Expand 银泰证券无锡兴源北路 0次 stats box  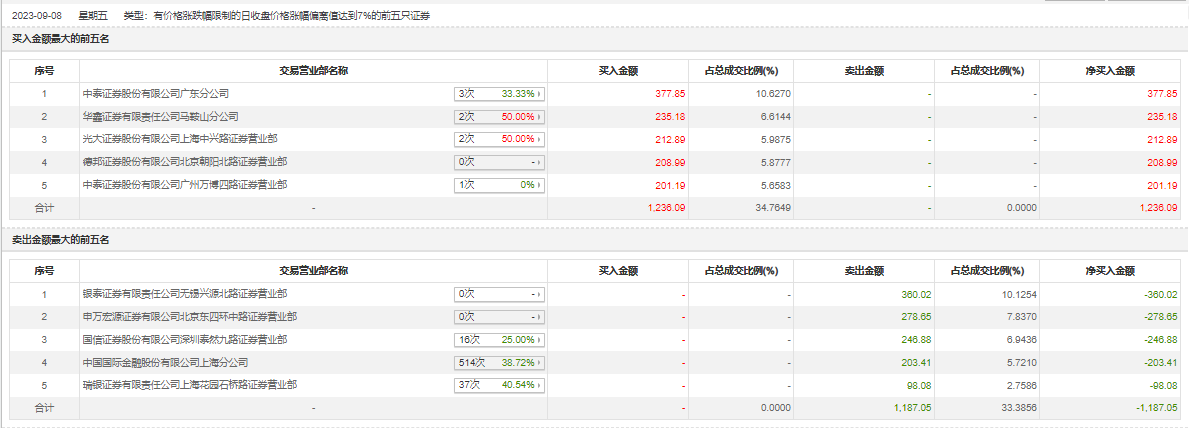click(x=500, y=294)
